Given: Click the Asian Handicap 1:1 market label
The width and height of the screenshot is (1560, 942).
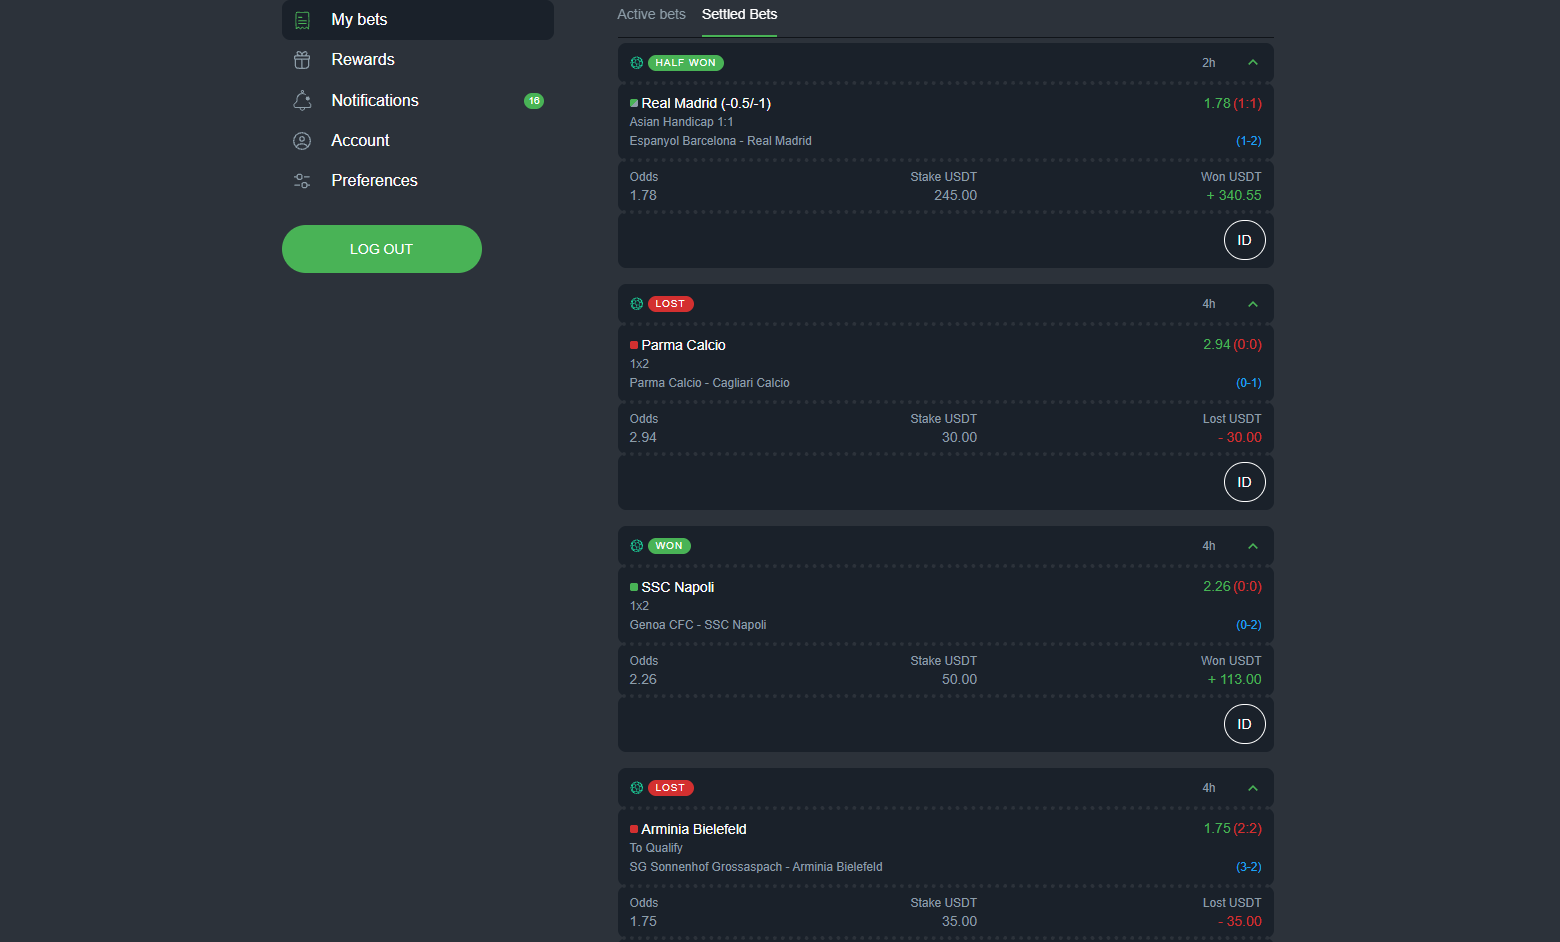Looking at the screenshot, I should 681,122.
